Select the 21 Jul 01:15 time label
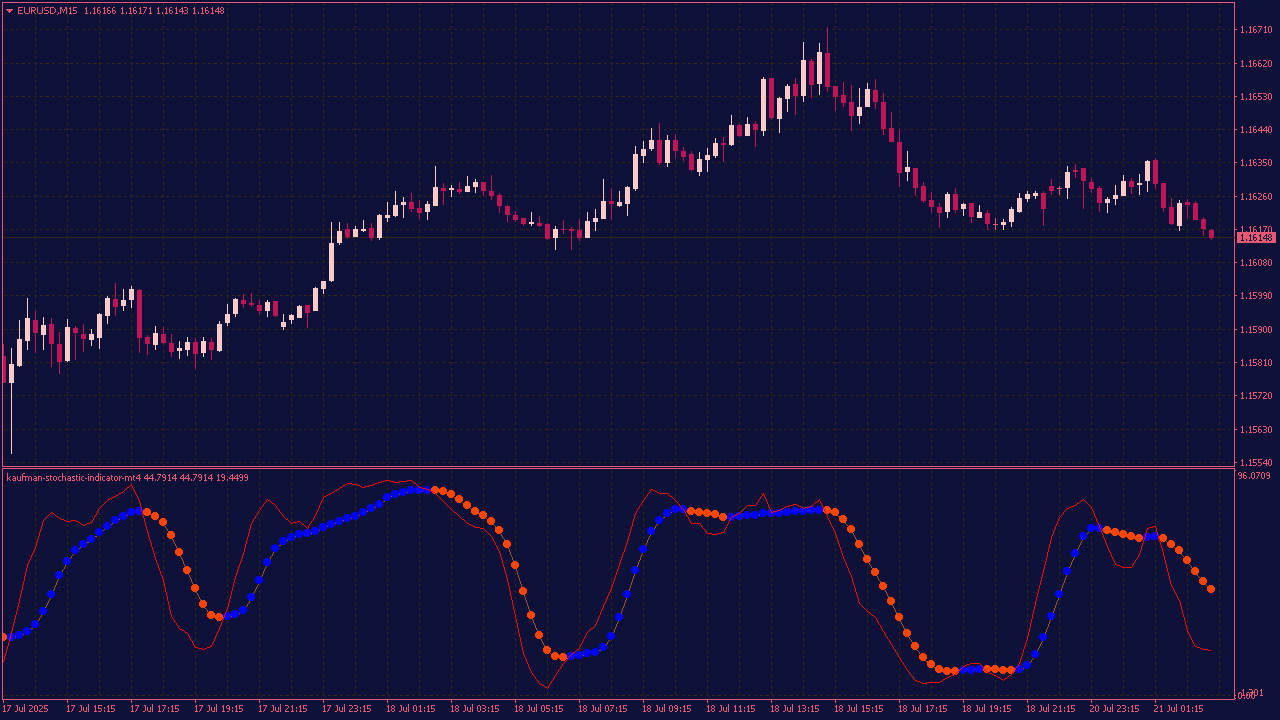The image size is (1280, 720). (1179, 709)
